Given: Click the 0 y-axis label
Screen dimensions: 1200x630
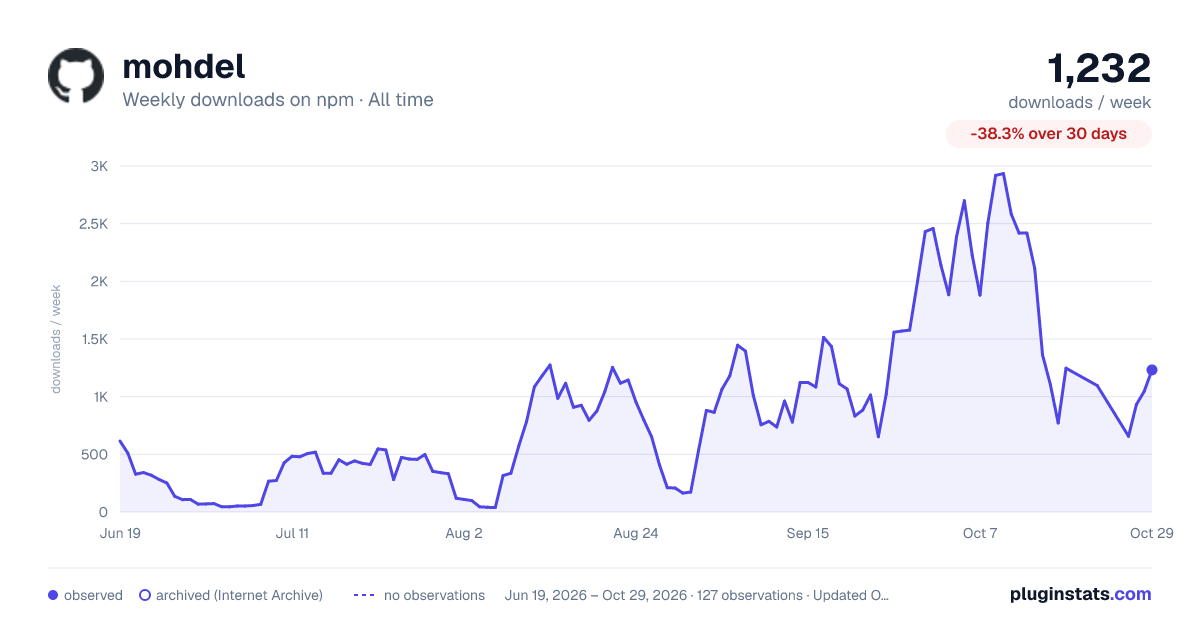Looking at the screenshot, I should tap(103, 512).
